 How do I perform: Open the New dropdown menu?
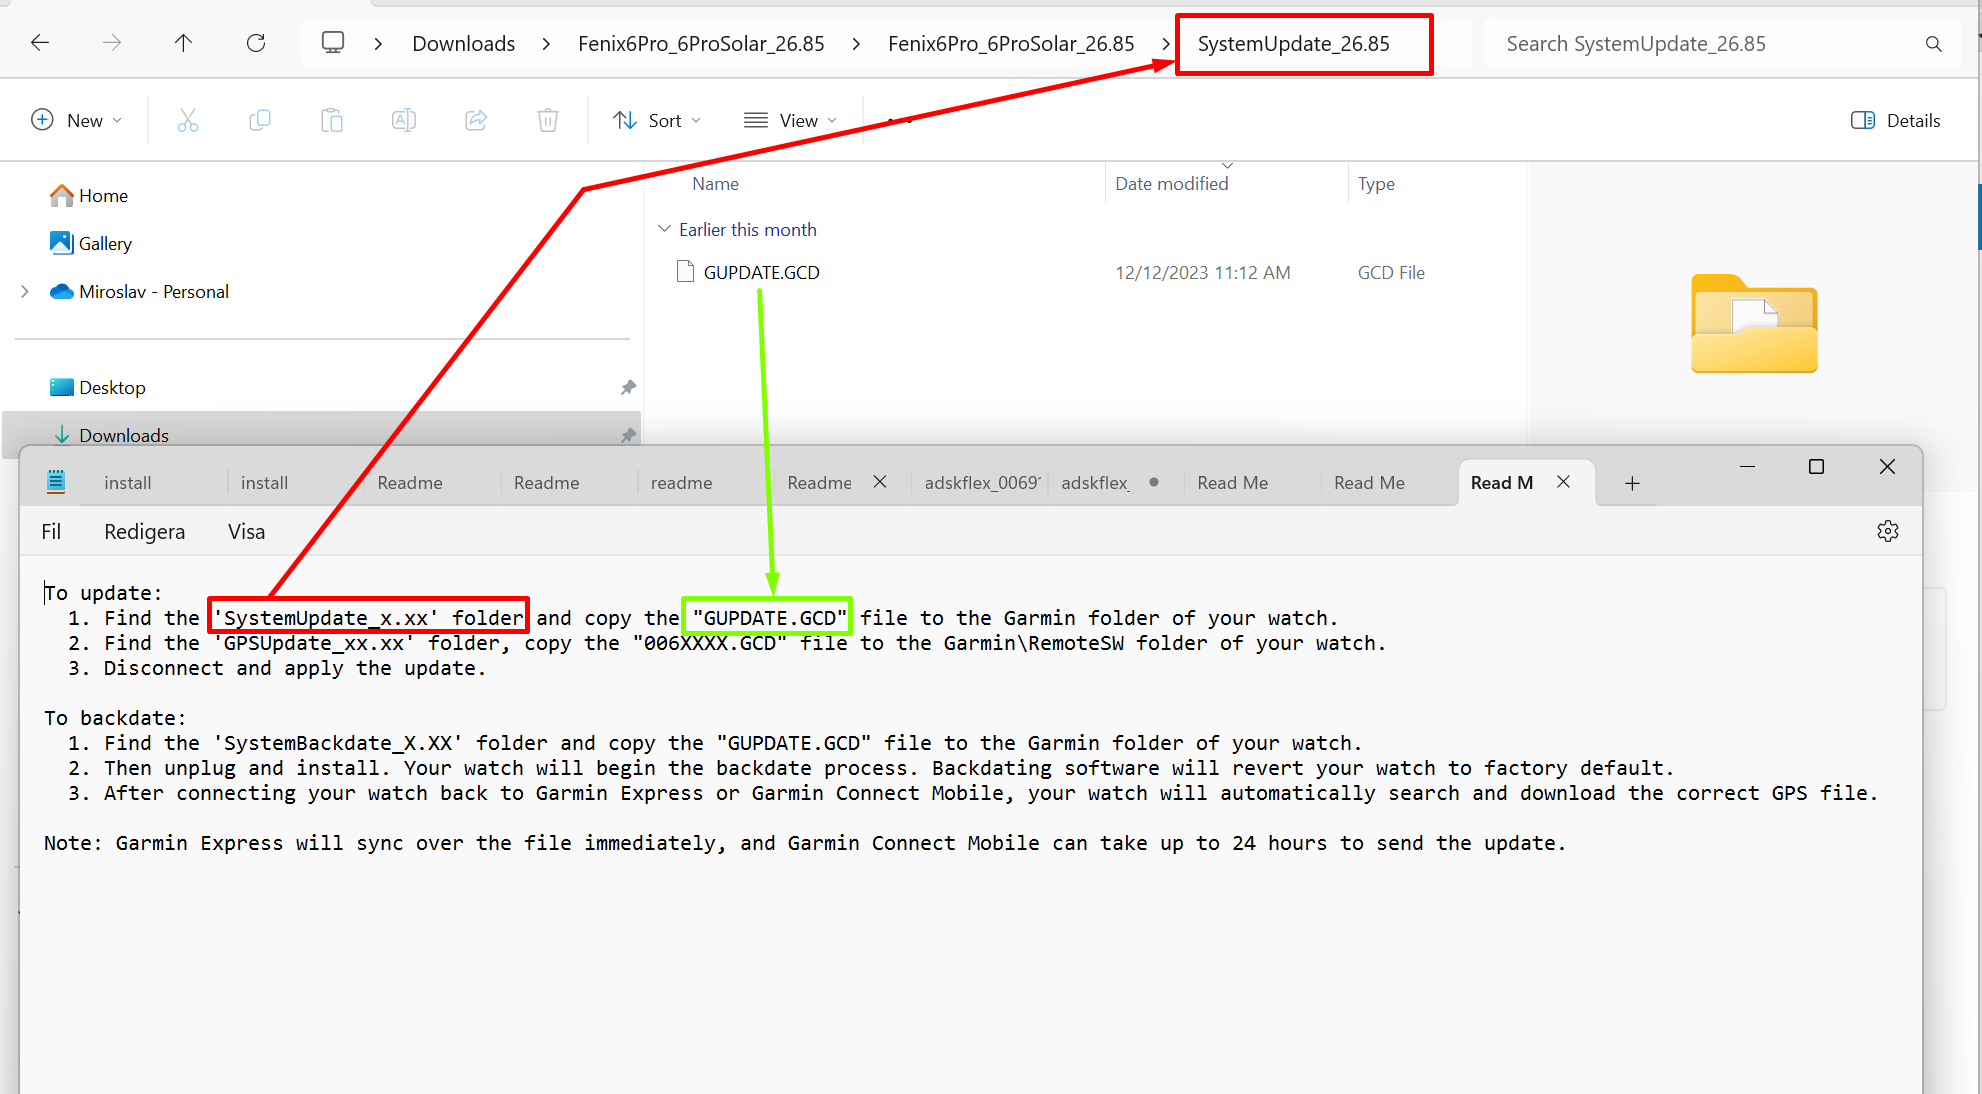coord(76,120)
